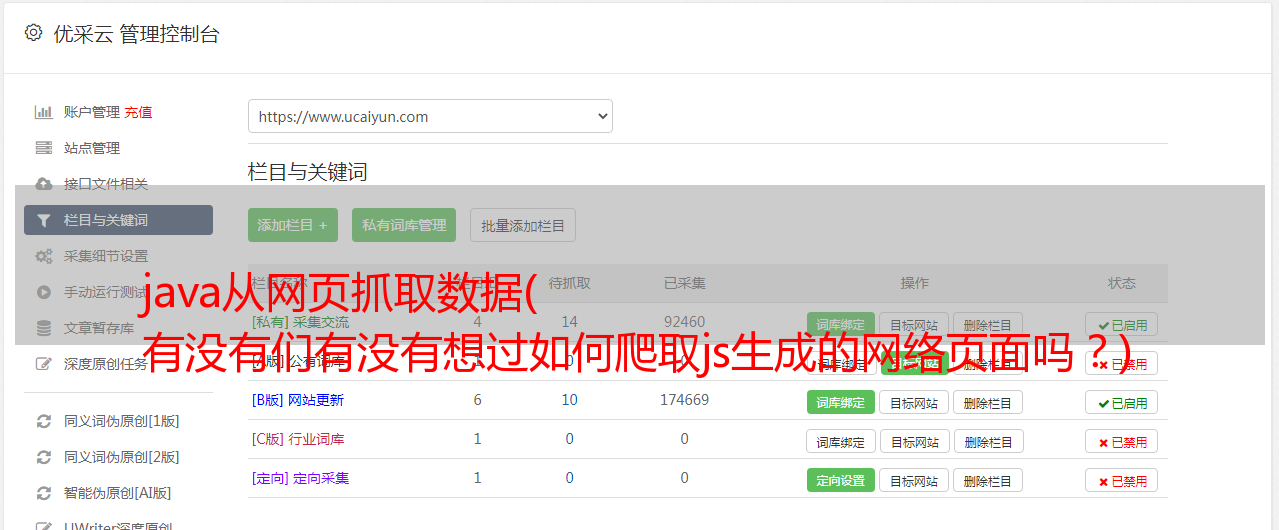
Task: Click the 添加栏目 + button
Action: point(293,225)
